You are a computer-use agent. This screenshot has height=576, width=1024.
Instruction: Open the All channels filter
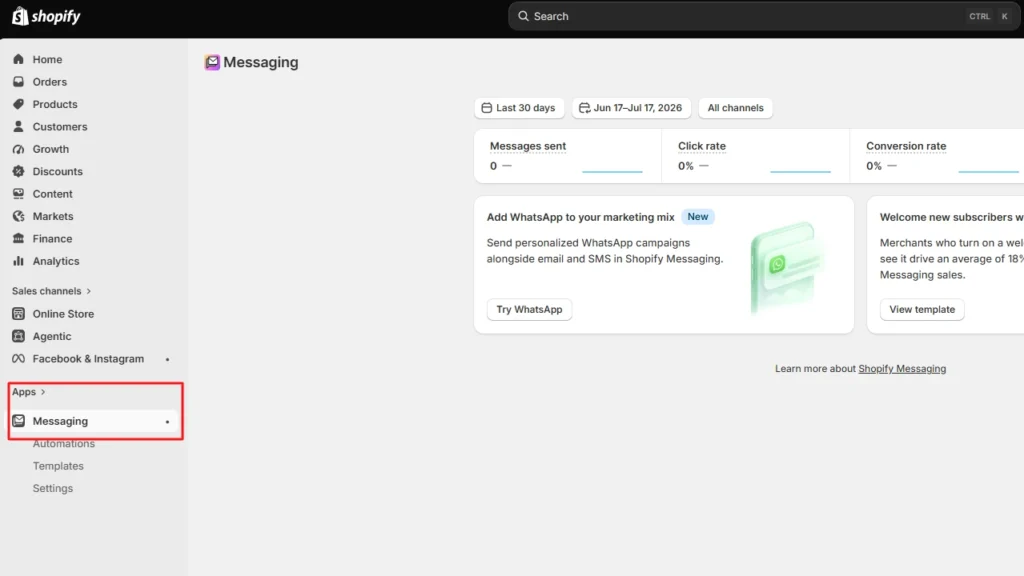(x=735, y=108)
